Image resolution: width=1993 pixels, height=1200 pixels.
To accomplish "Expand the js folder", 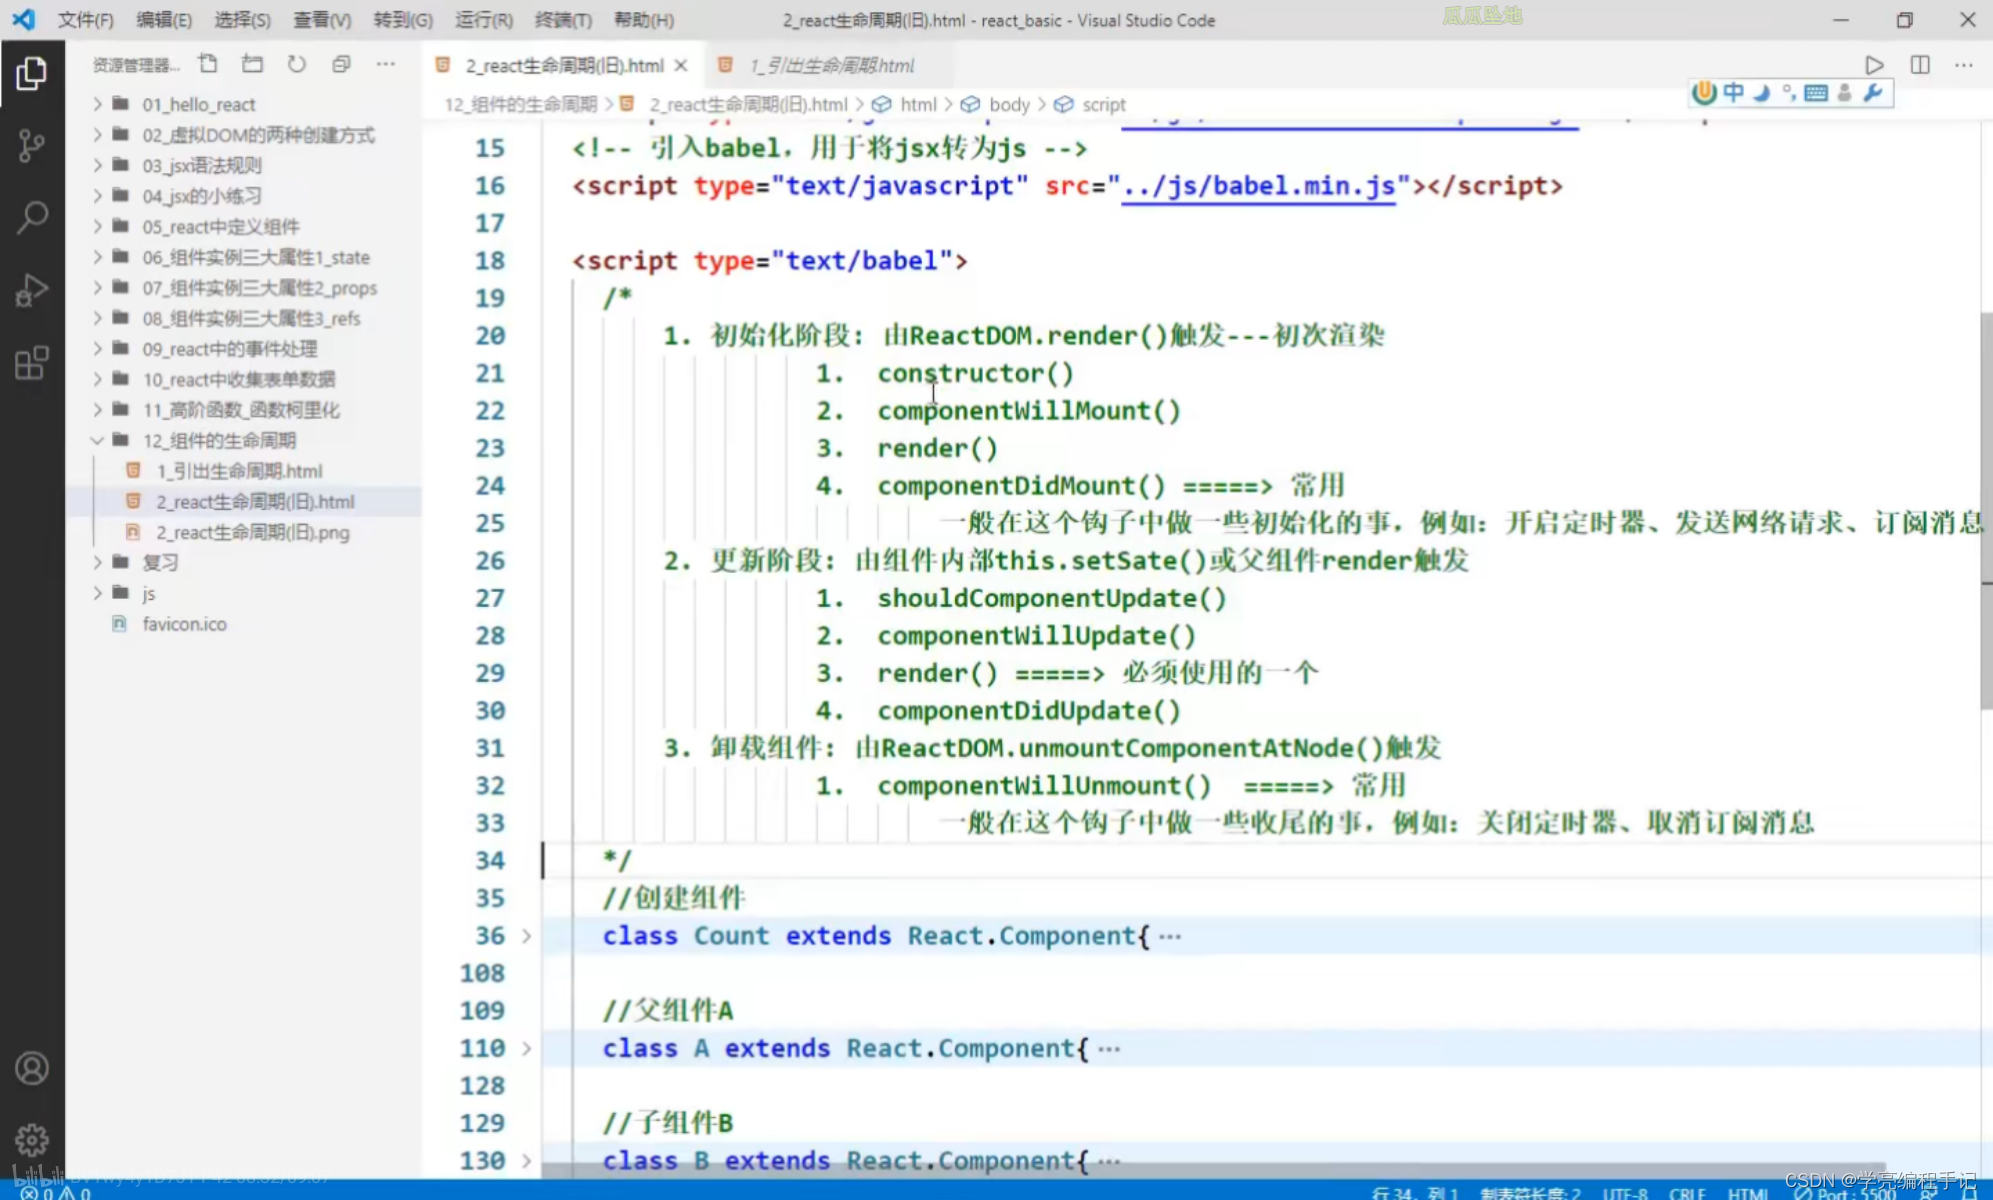I will click(x=97, y=593).
